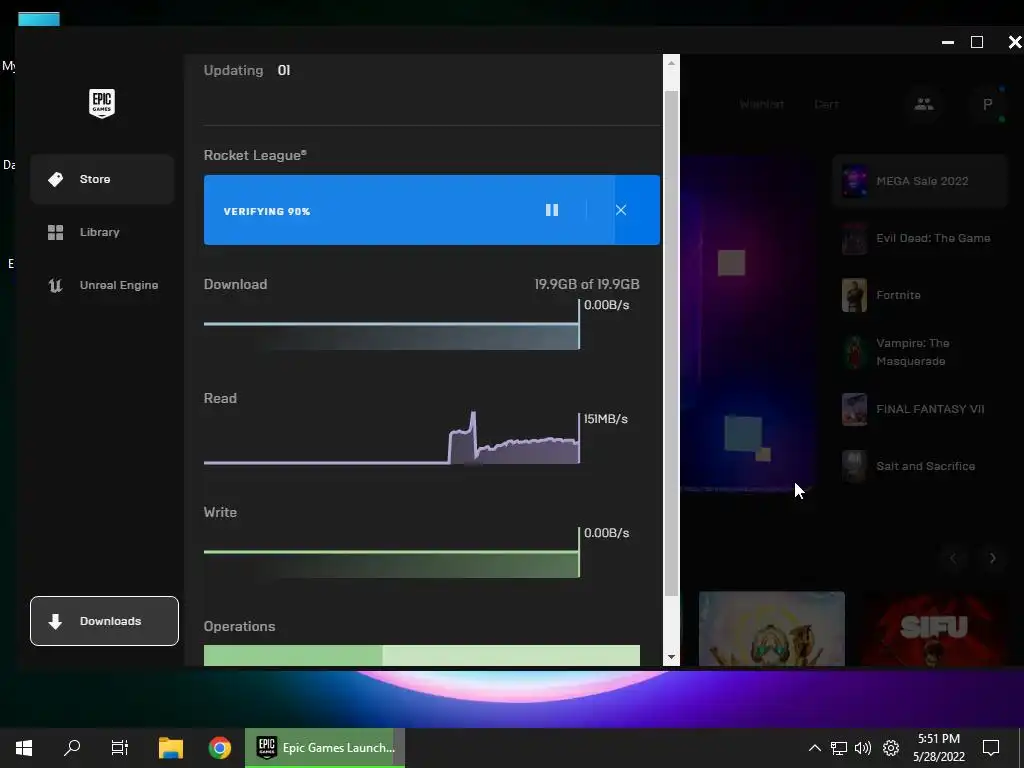Show hidden system tray icons

point(814,748)
